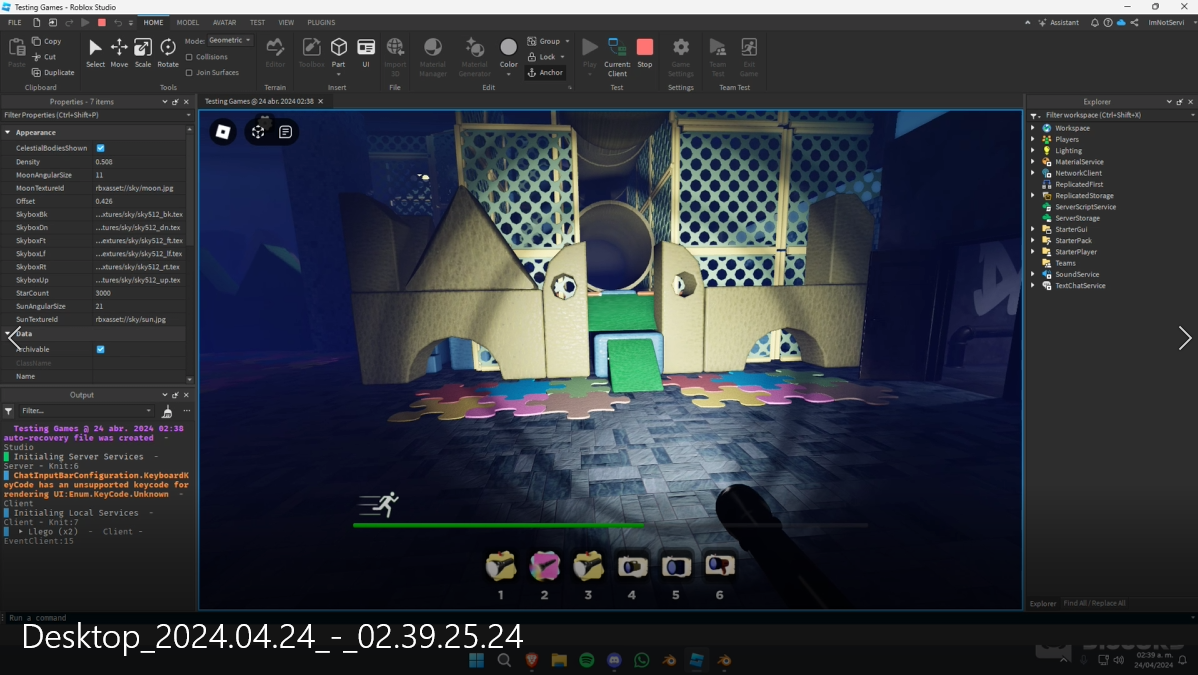1198x675 pixels.
Task: Insert a new Part
Action: (338, 54)
